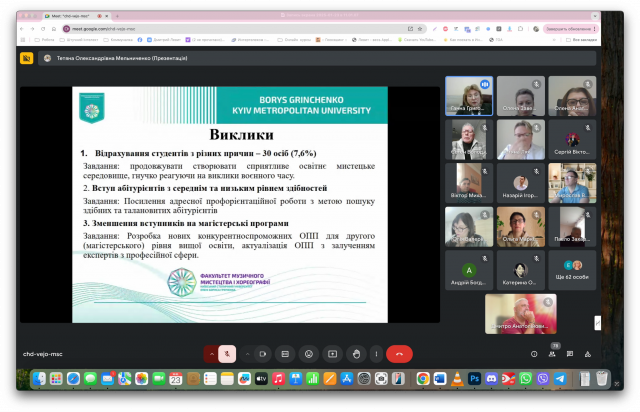Image resolution: width=640 pixels, height=412 pixels.
Task: Open more options three-dot menu
Action: [377, 353]
